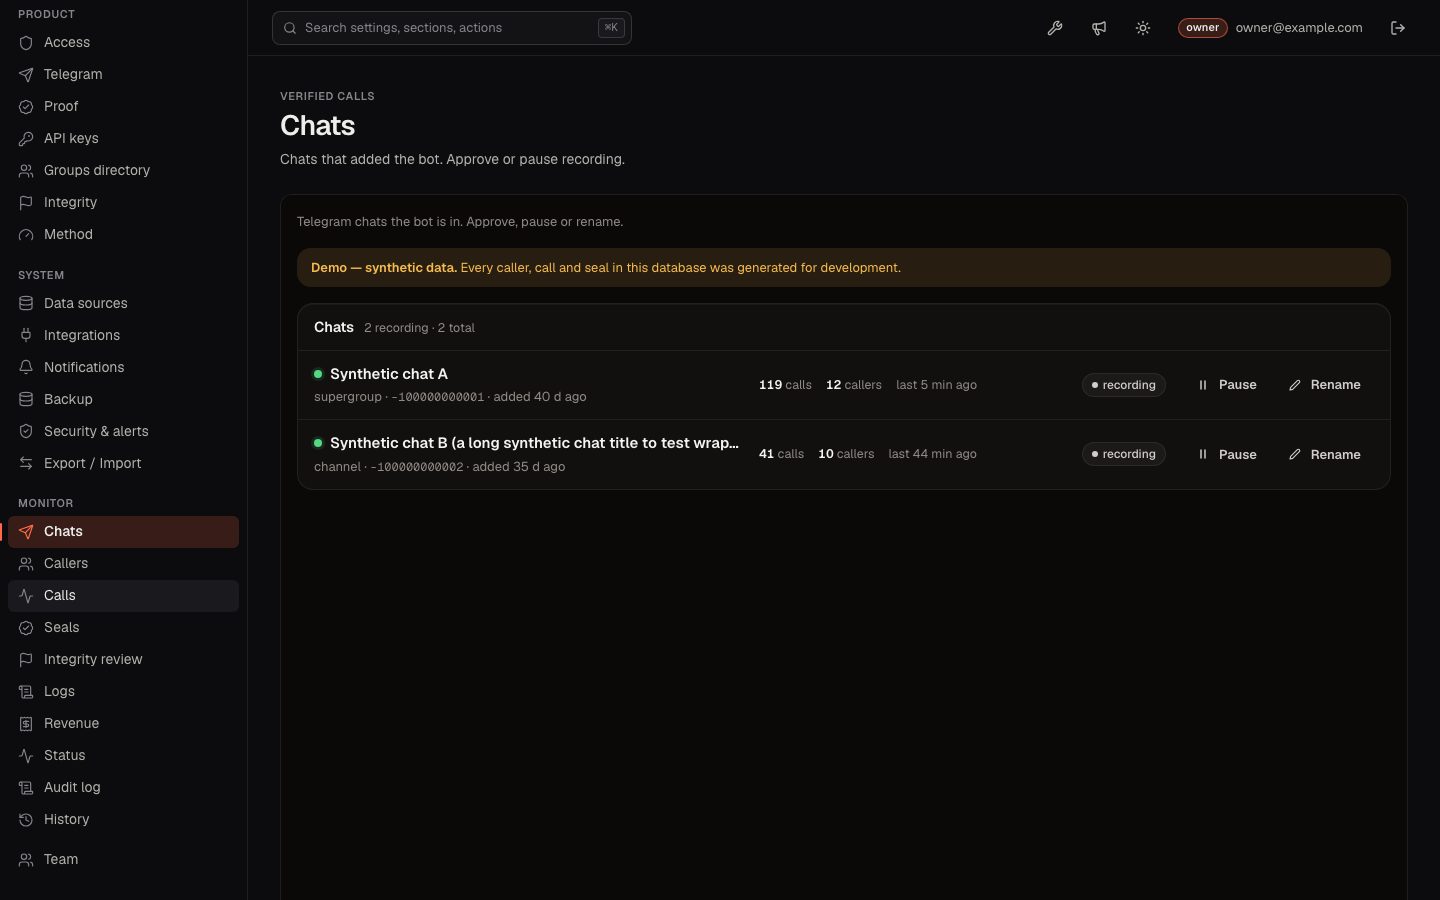Click the arrows icon beside Export / Import
Image resolution: width=1440 pixels, height=900 pixels.
point(26,464)
